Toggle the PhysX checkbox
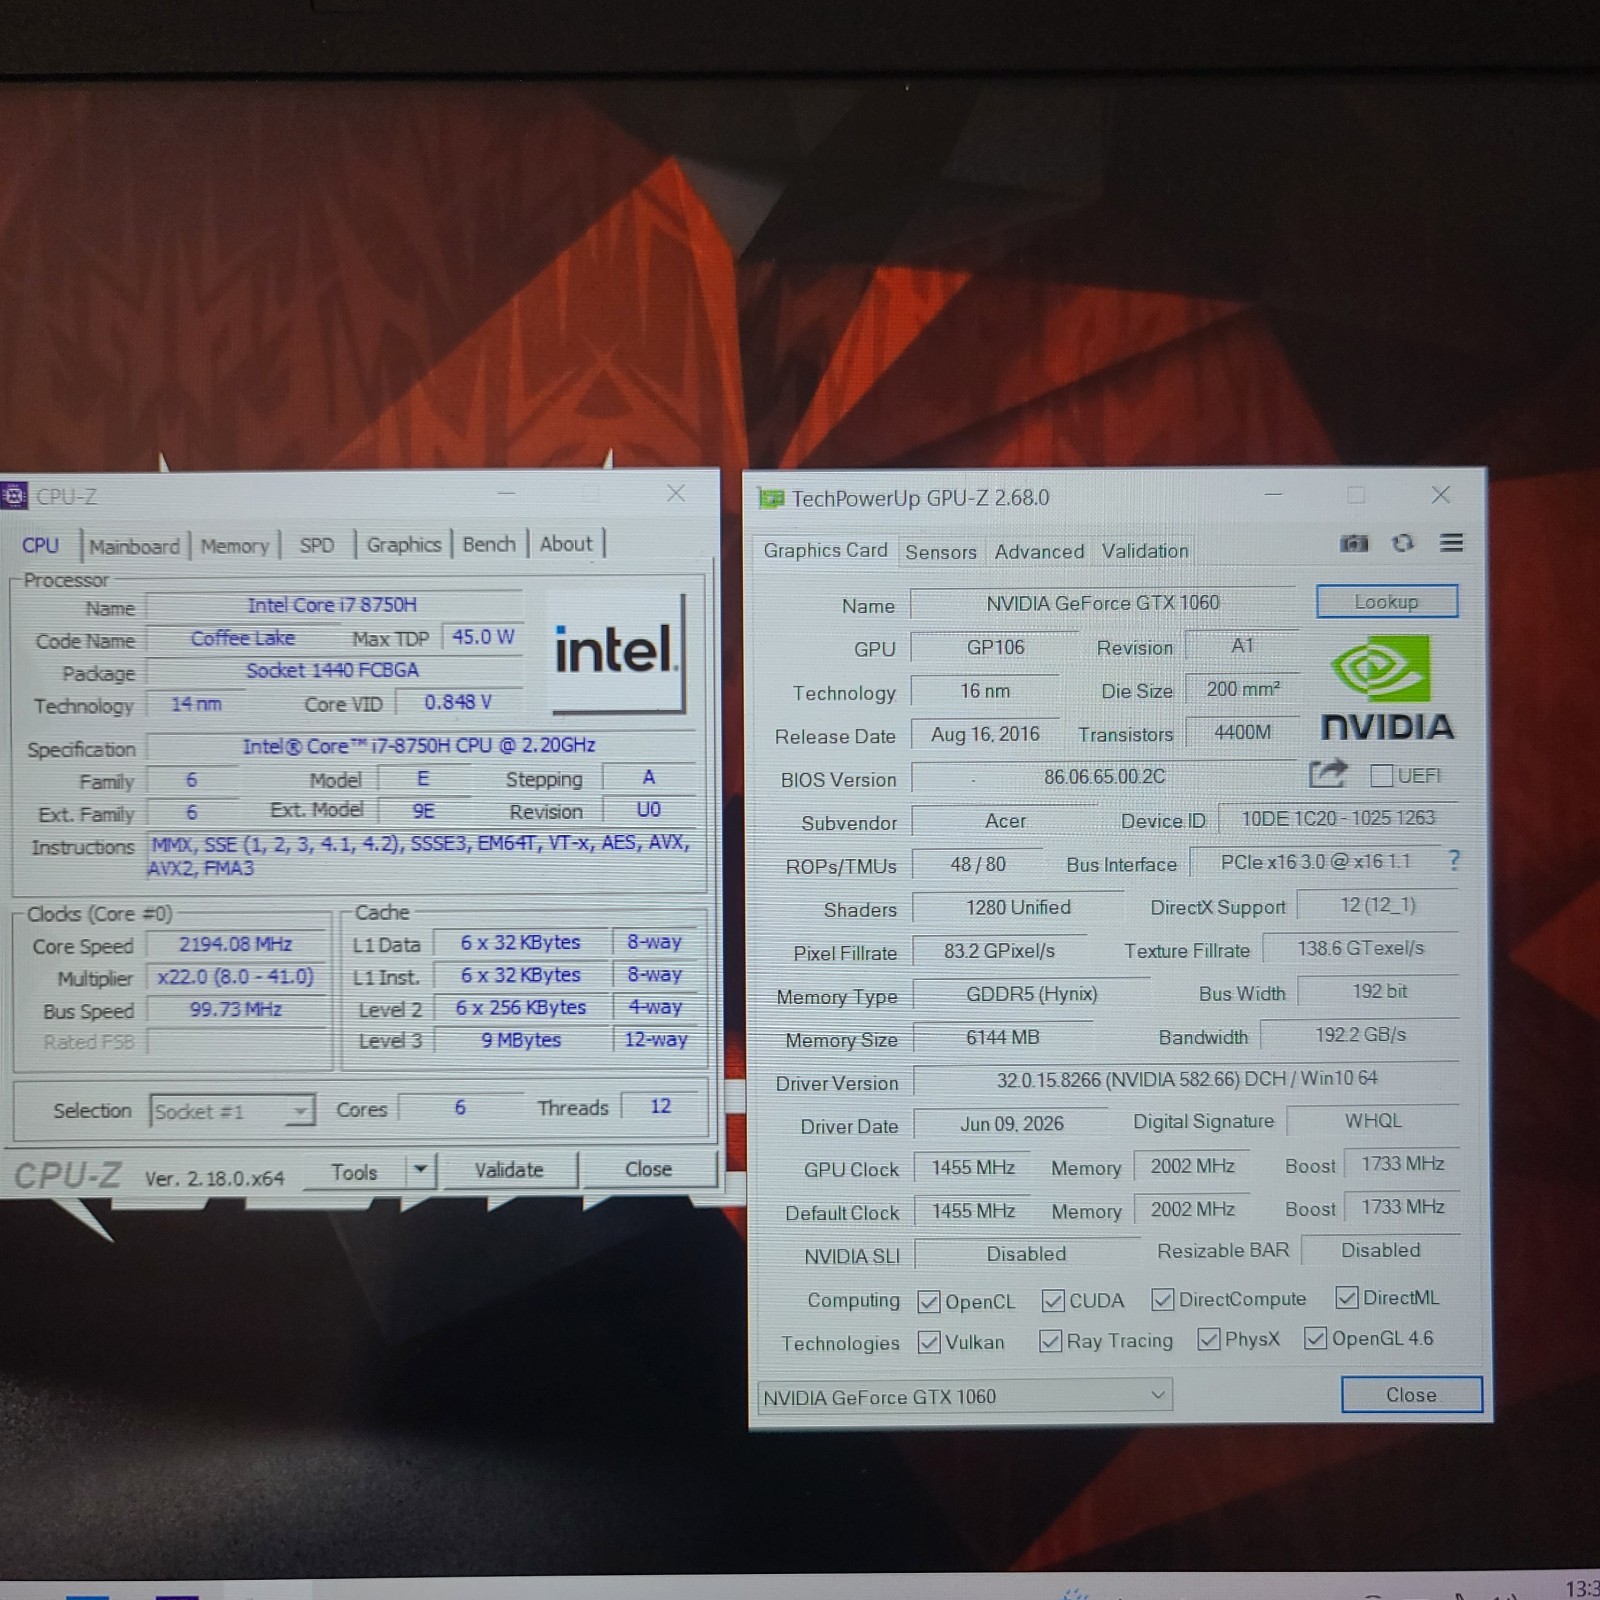 click(1208, 1339)
